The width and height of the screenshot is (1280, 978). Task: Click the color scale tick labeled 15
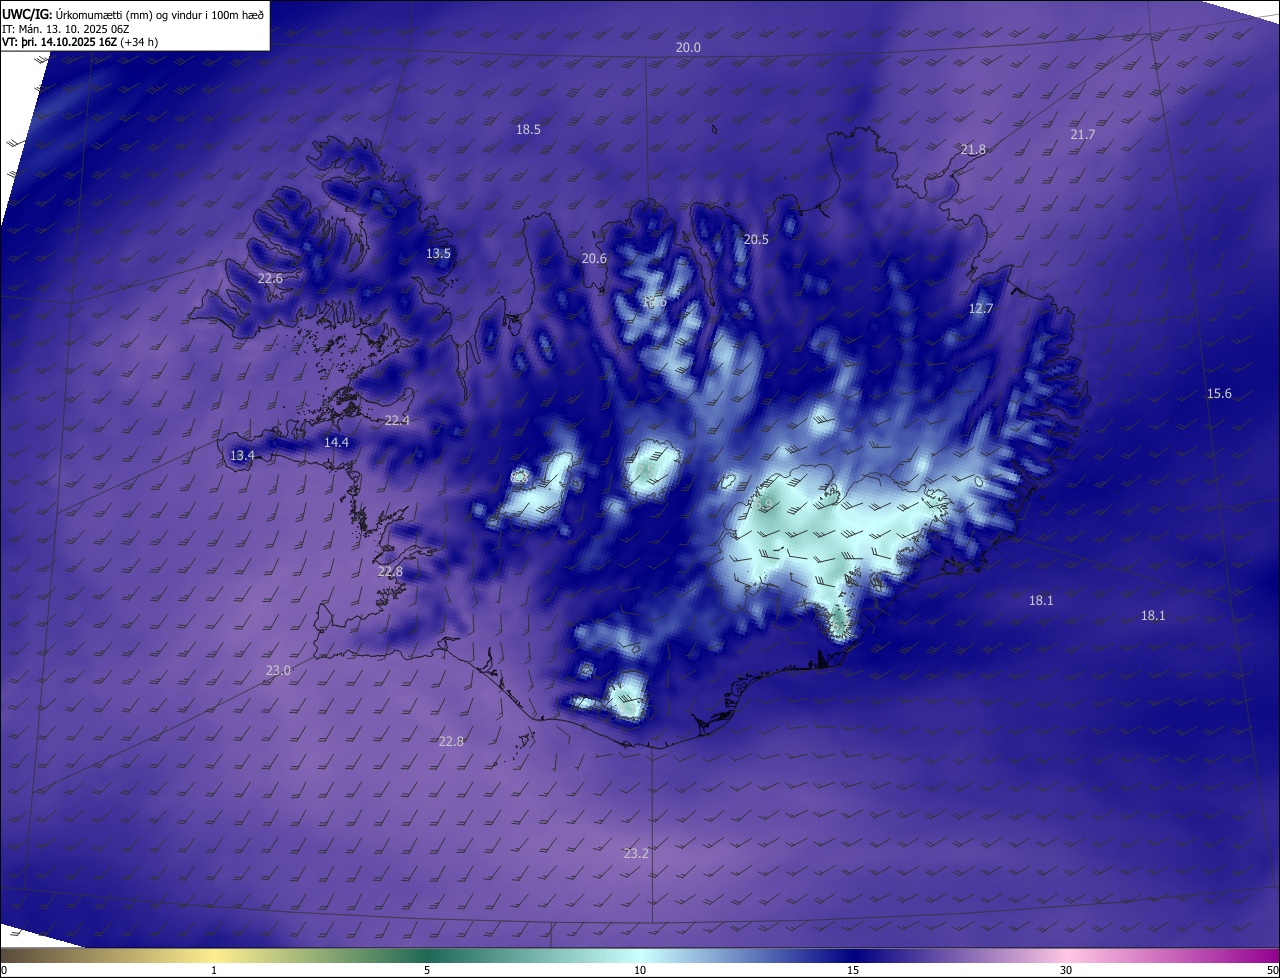pyautogui.click(x=853, y=971)
